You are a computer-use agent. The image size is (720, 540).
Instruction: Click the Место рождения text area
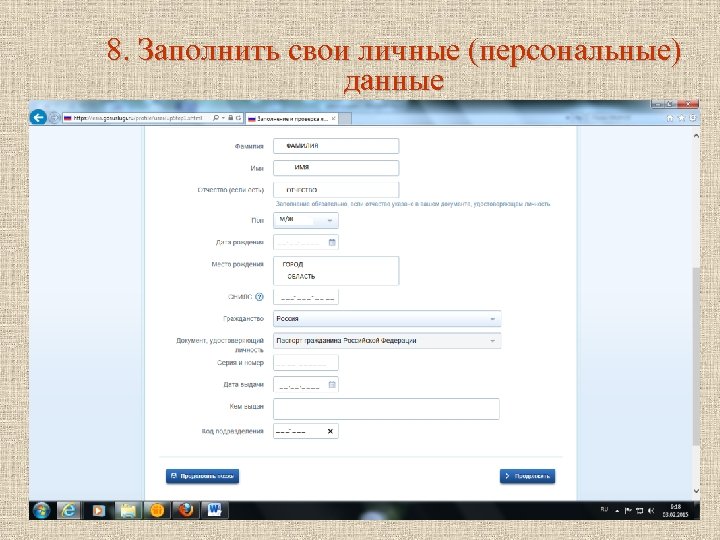click(336, 271)
